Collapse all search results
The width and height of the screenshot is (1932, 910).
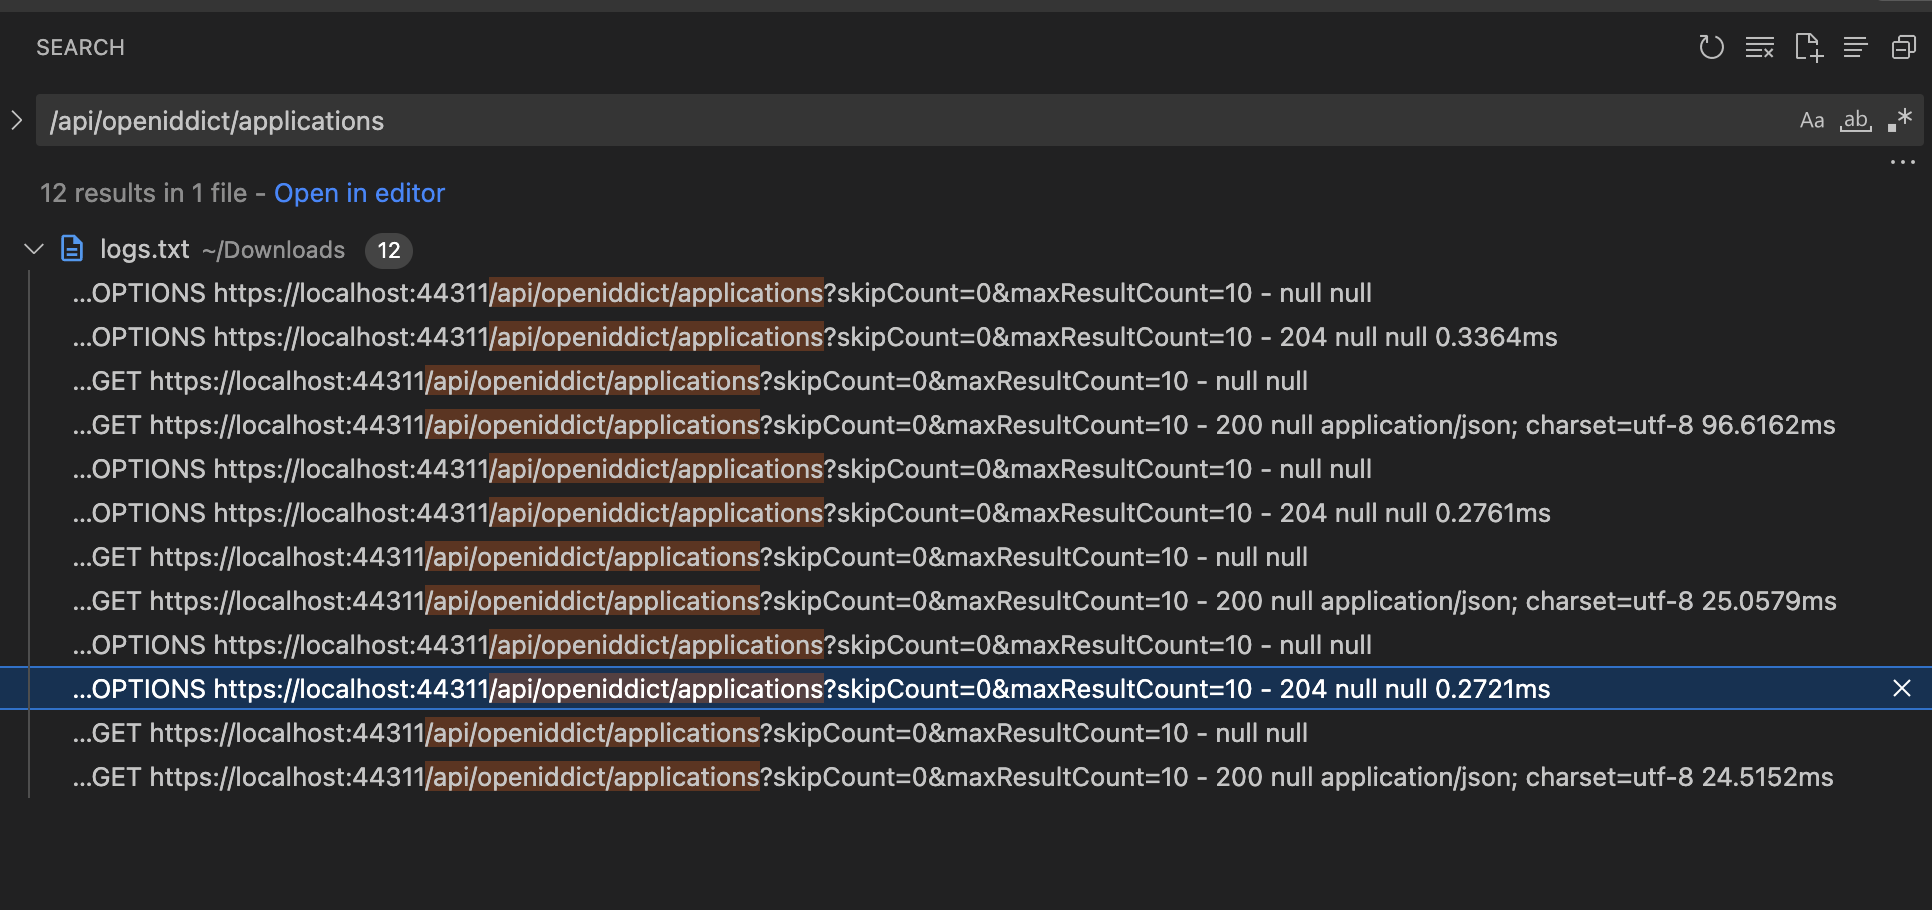1903,47
